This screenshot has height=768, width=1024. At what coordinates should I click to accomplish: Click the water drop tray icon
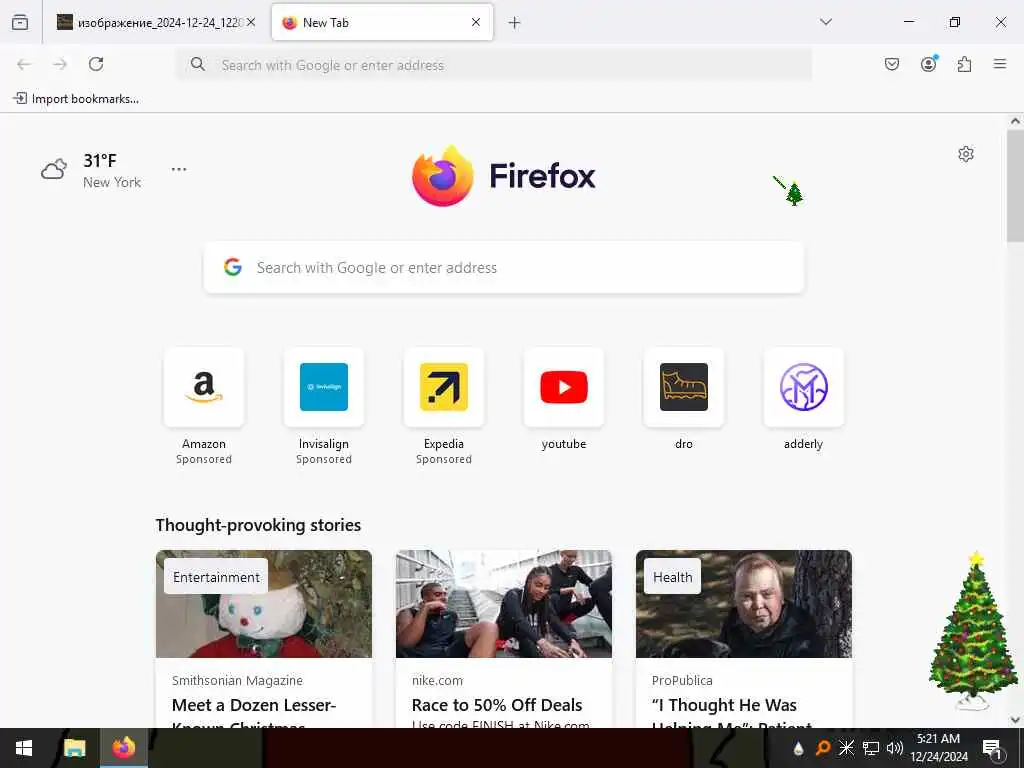point(798,749)
